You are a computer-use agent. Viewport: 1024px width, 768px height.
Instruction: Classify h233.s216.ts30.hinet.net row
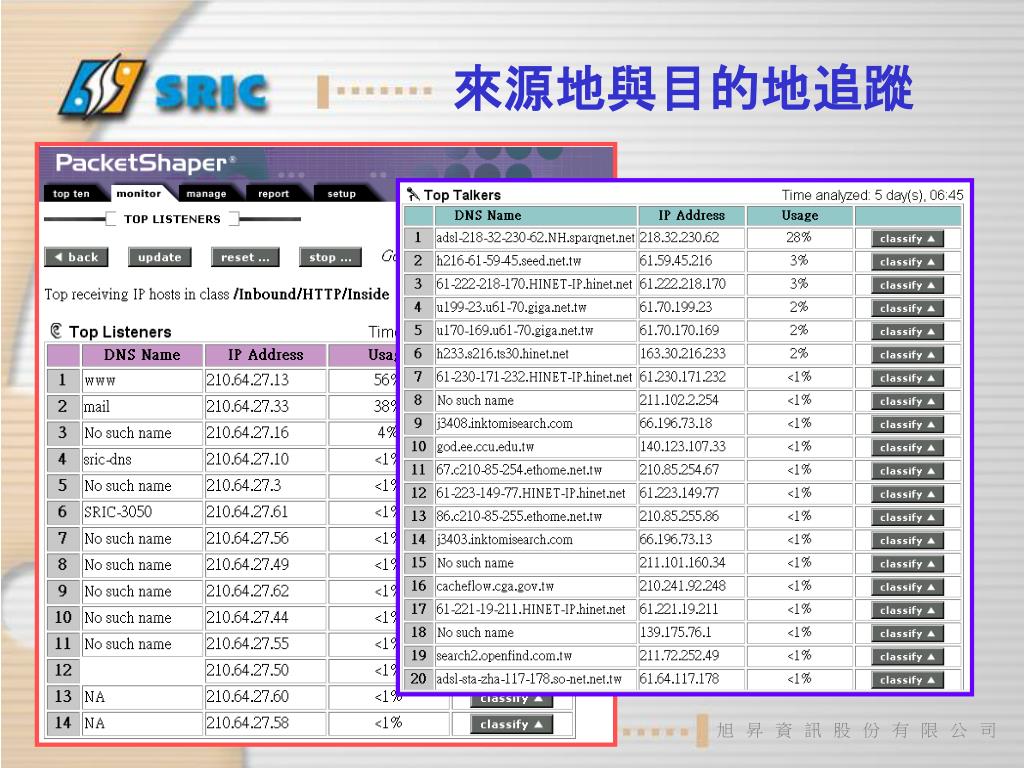[907, 355]
